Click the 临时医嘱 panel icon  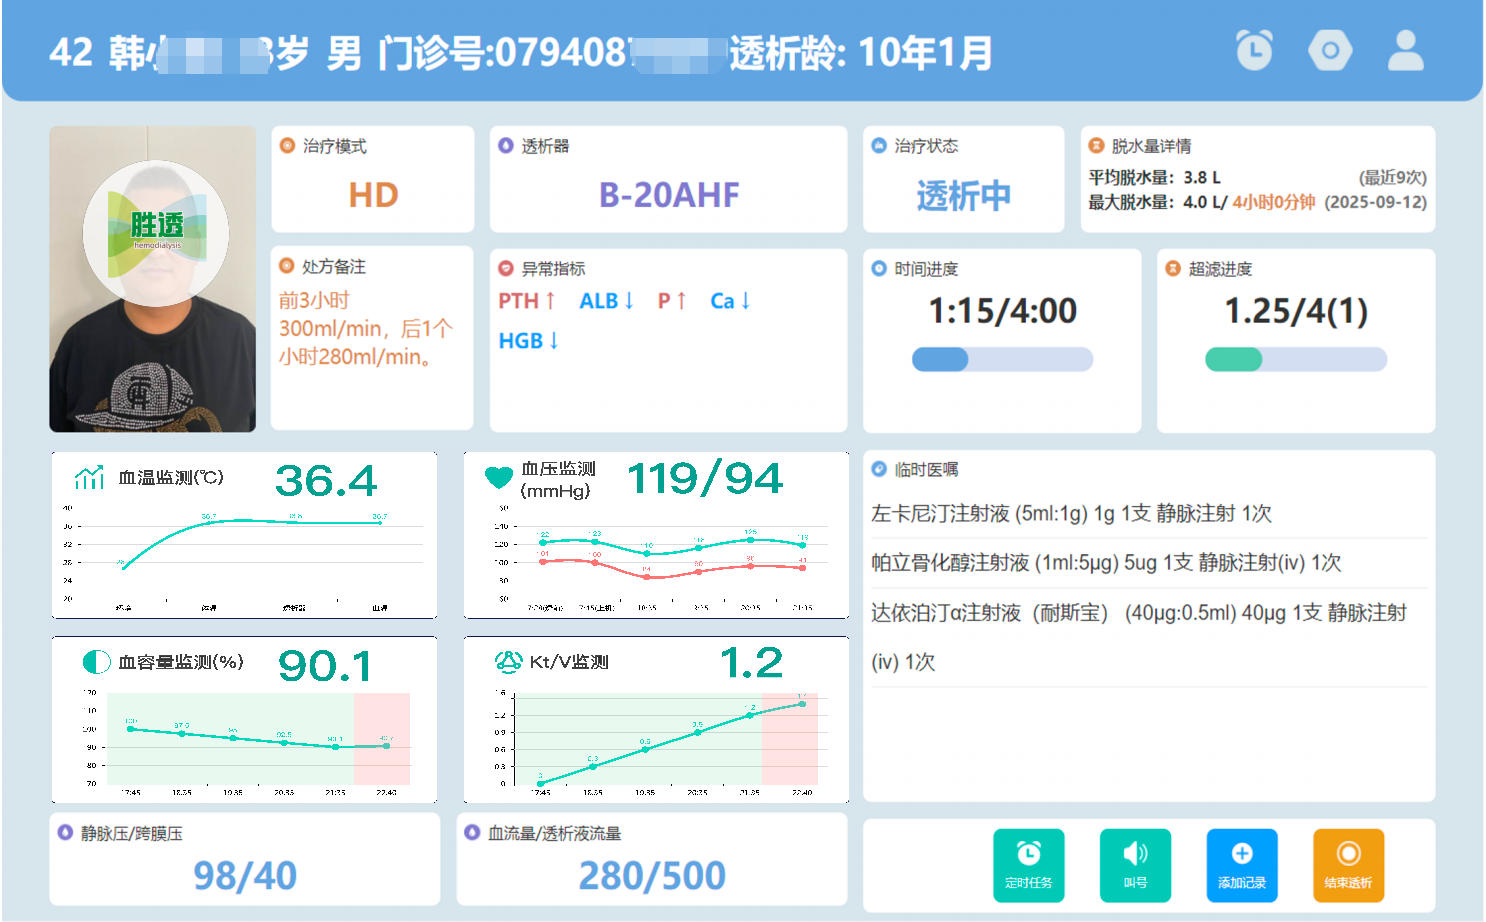click(880, 468)
